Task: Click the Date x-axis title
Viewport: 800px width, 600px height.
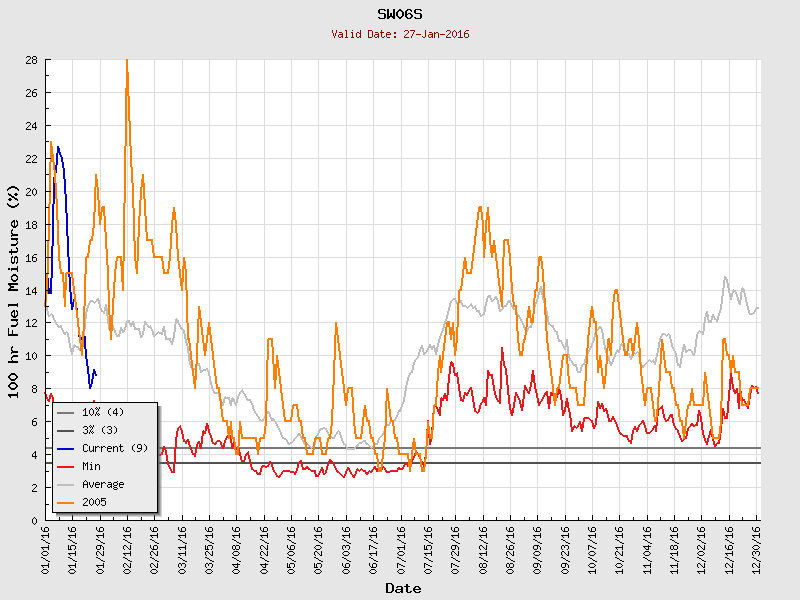Action: tap(403, 588)
